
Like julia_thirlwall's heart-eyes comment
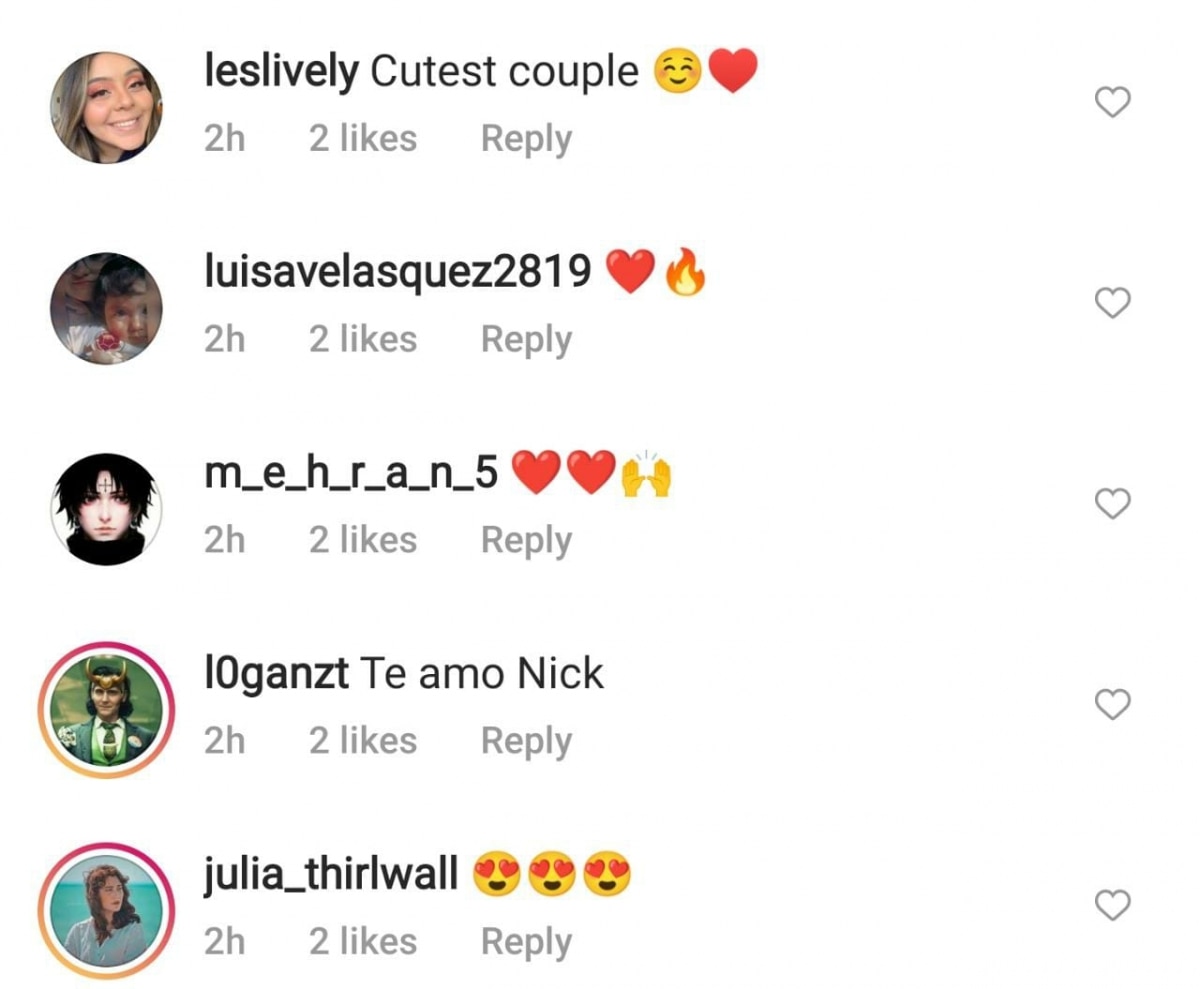click(x=1113, y=906)
